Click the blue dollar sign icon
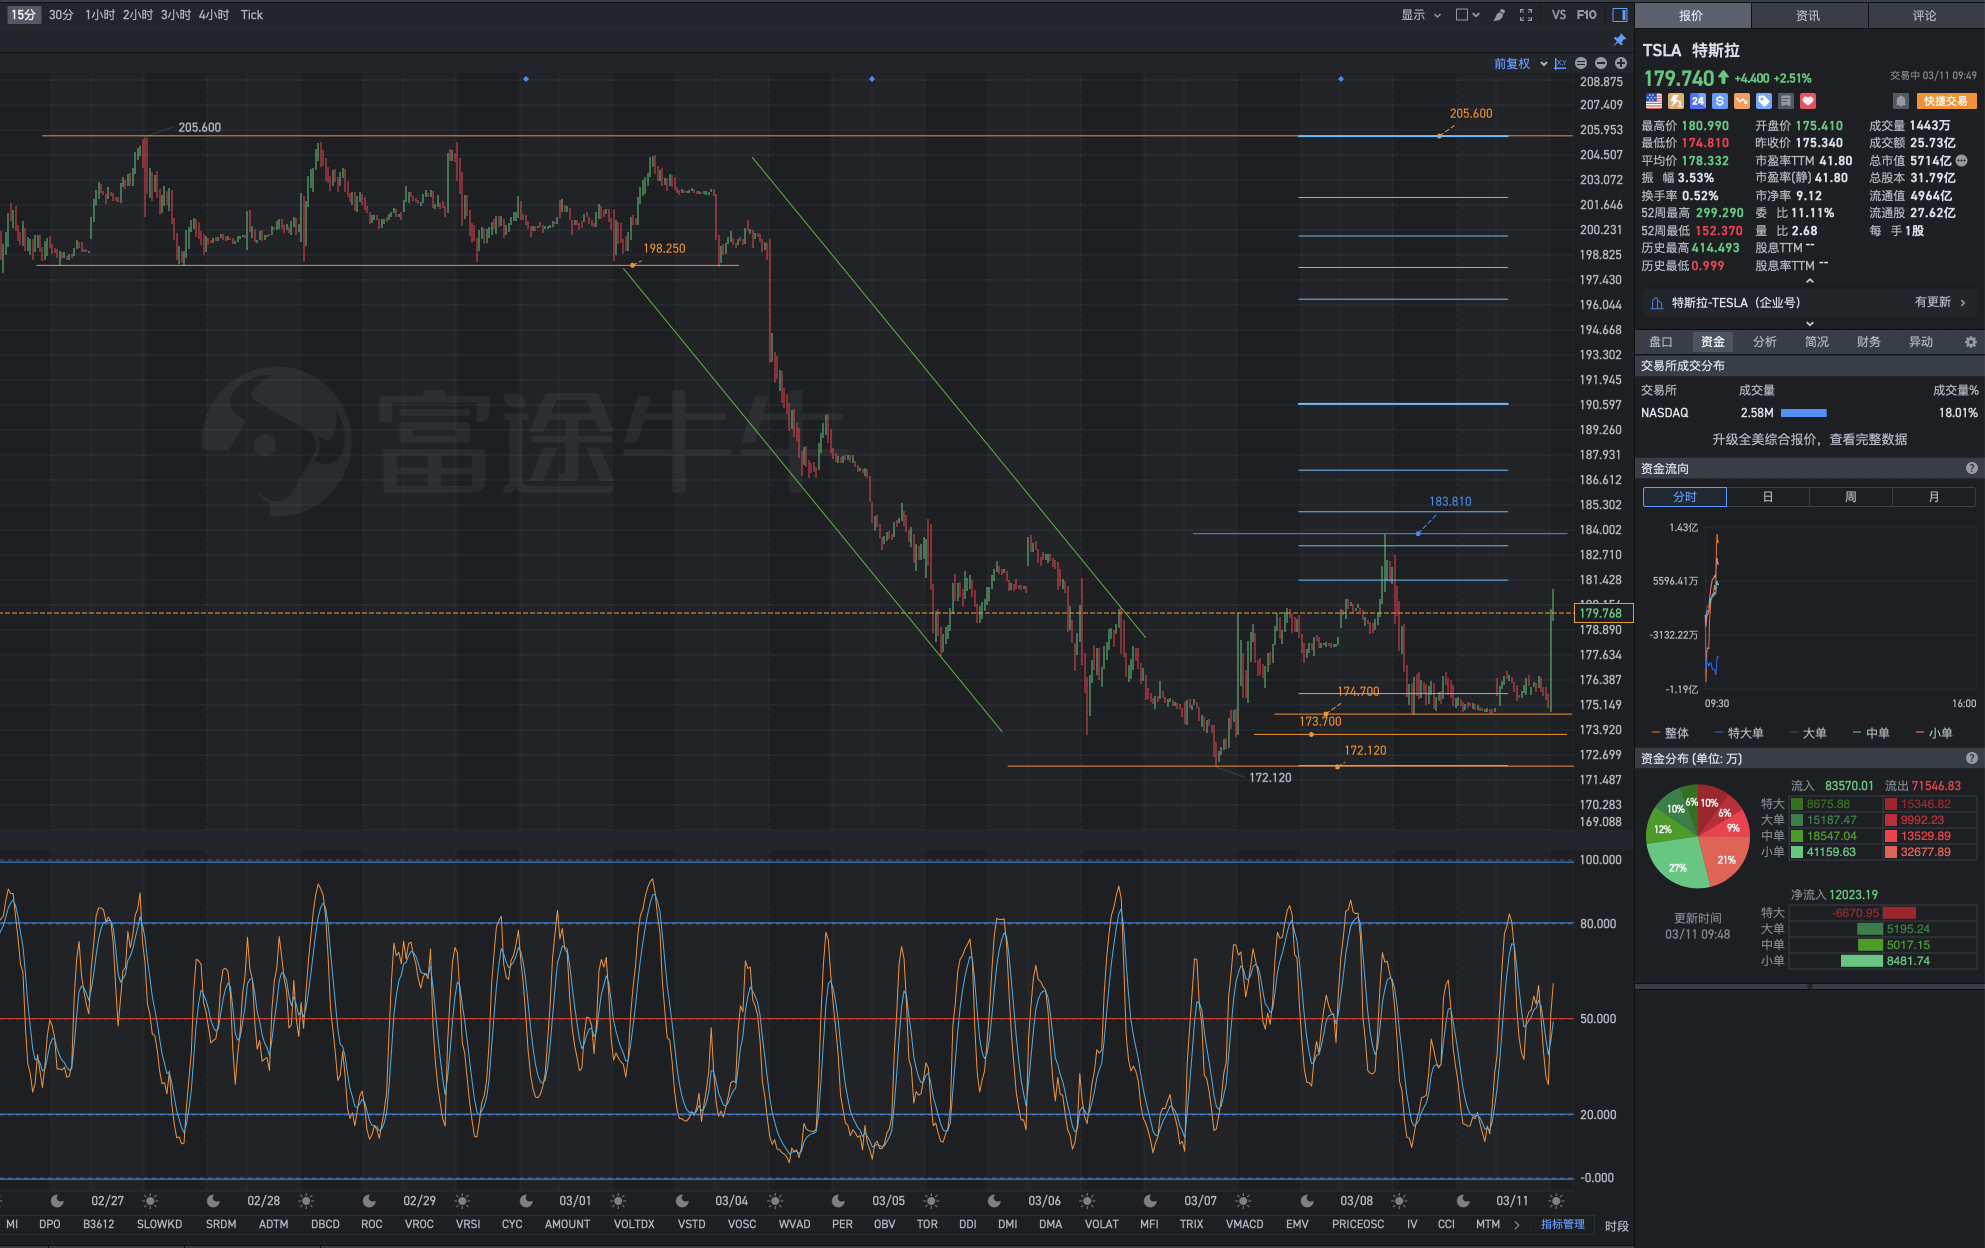The height and width of the screenshot is (1248, 1985). pos(1720,101)
